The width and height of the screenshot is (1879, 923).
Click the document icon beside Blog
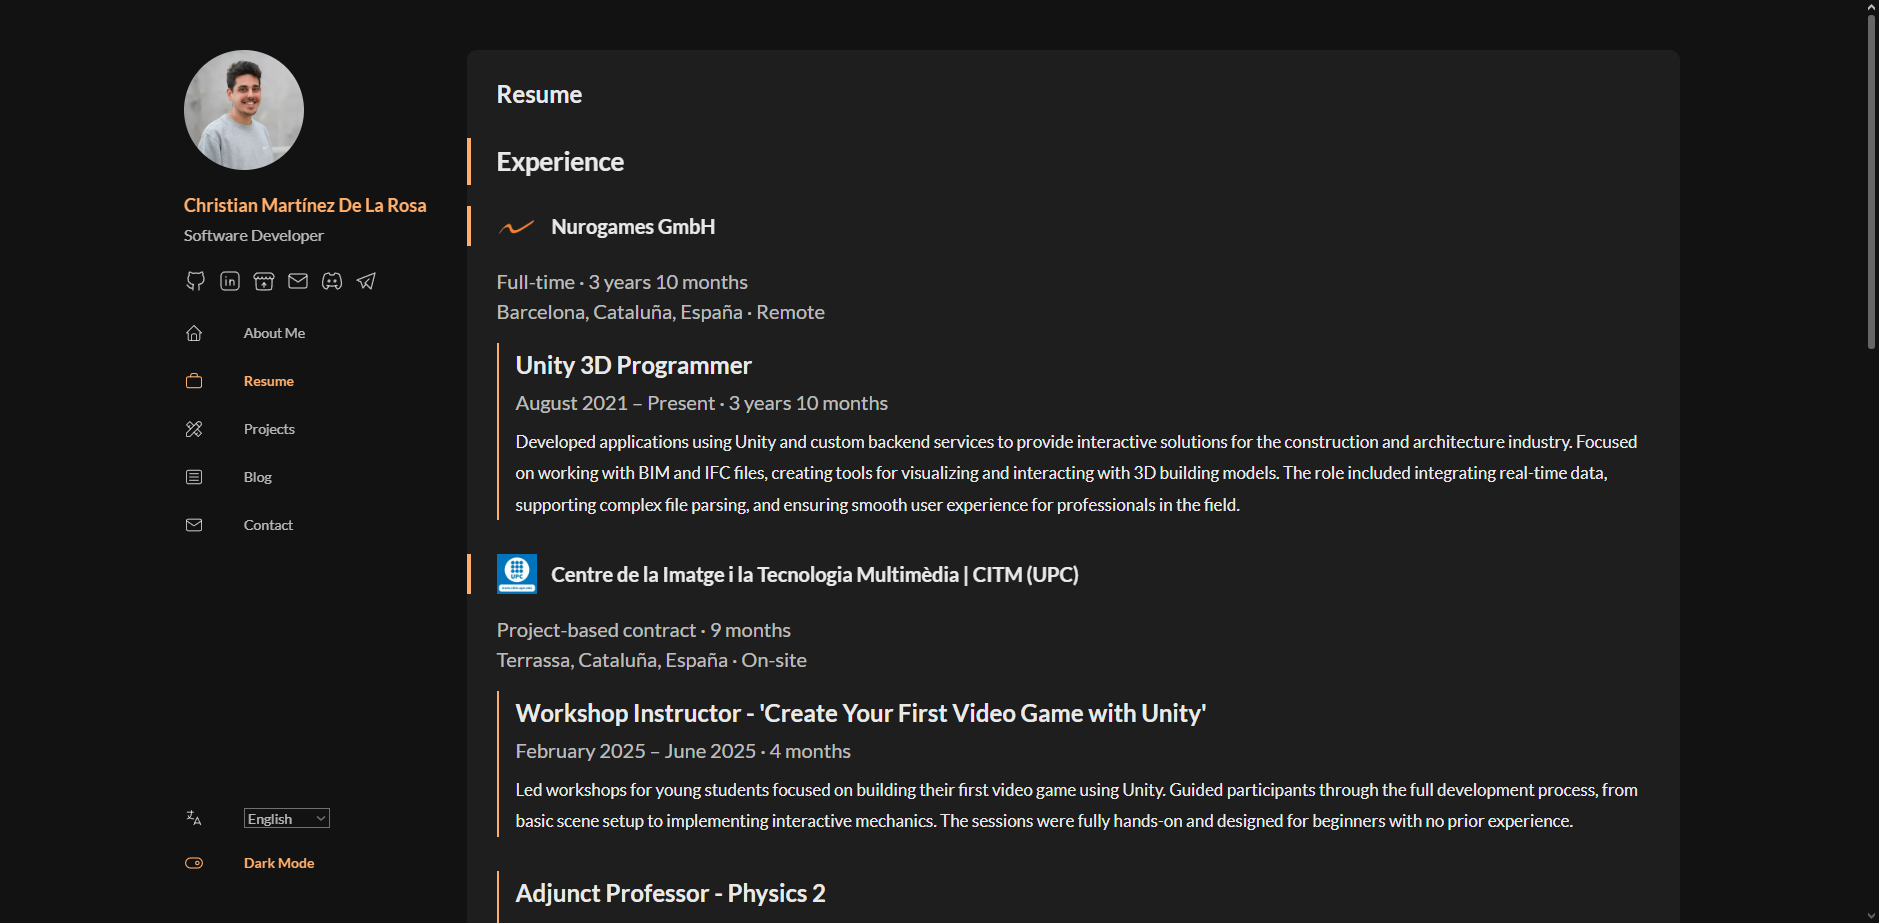tap(194, 477)
